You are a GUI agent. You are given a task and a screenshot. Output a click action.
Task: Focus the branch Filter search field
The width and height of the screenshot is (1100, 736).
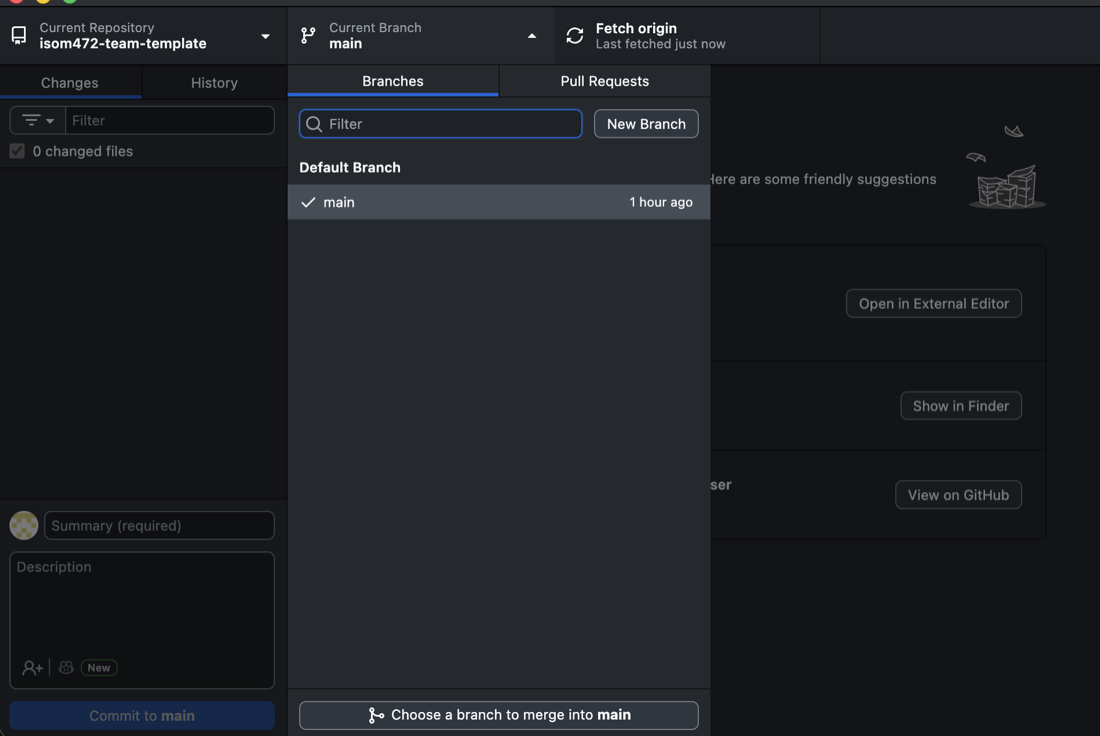[441, 123]
